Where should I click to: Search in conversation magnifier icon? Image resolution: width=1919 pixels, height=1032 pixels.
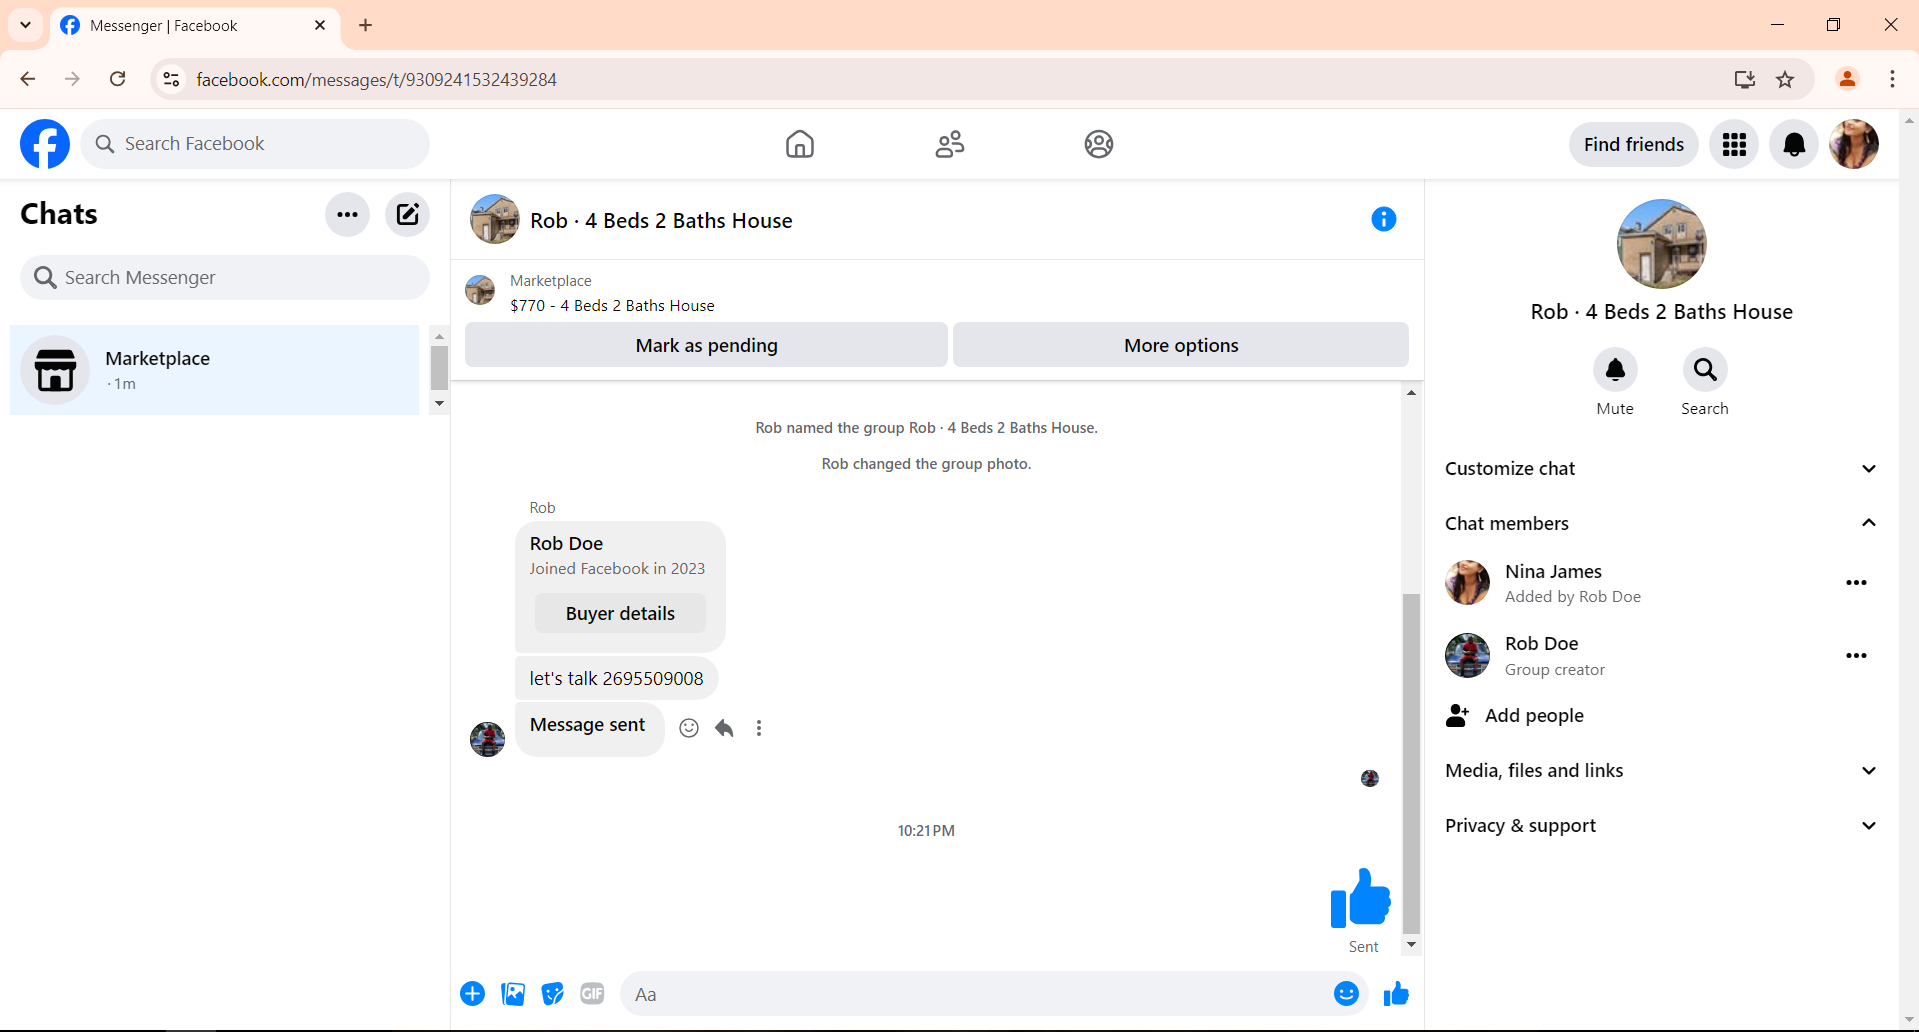(1705, 370)
